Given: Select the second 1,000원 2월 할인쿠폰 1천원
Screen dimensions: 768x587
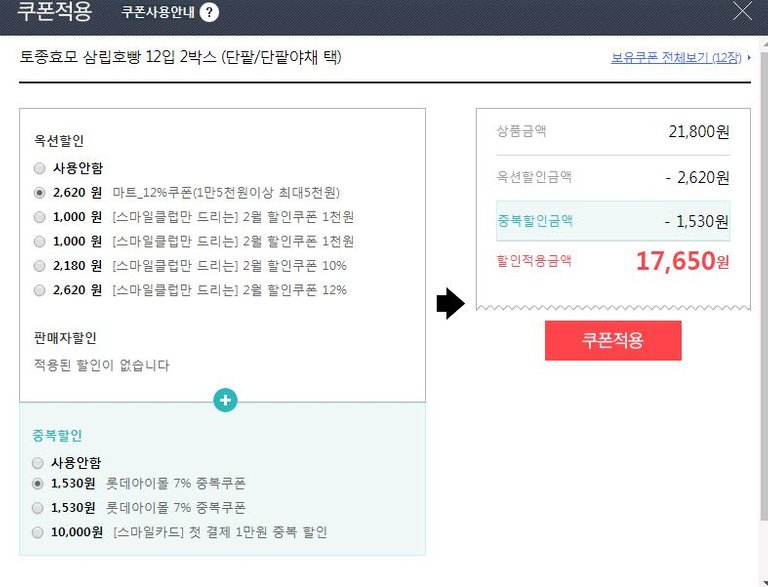Looking at the screenshot, I should click(x=39, y=241).
